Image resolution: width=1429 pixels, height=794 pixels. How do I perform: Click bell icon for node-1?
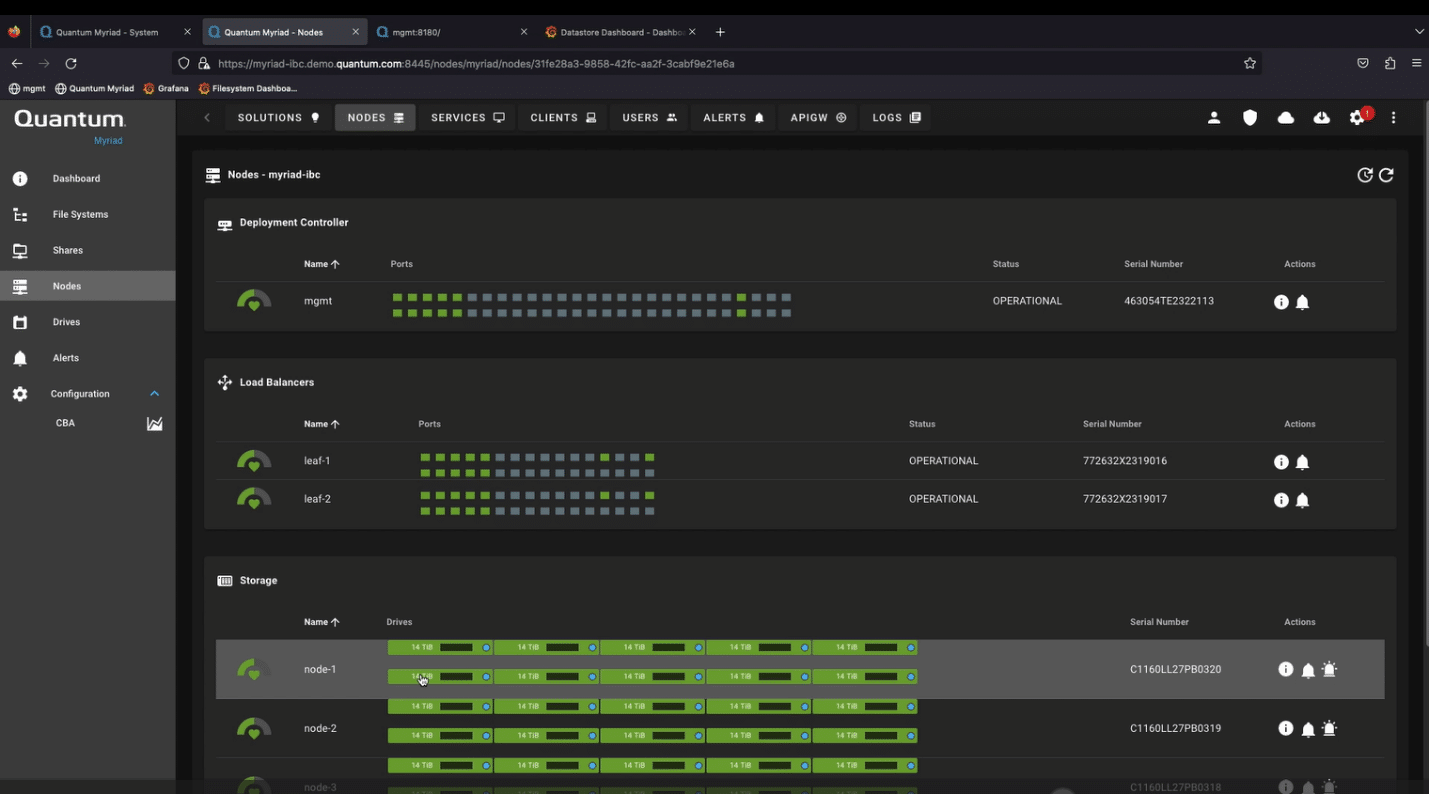[x=1308, y=670]
